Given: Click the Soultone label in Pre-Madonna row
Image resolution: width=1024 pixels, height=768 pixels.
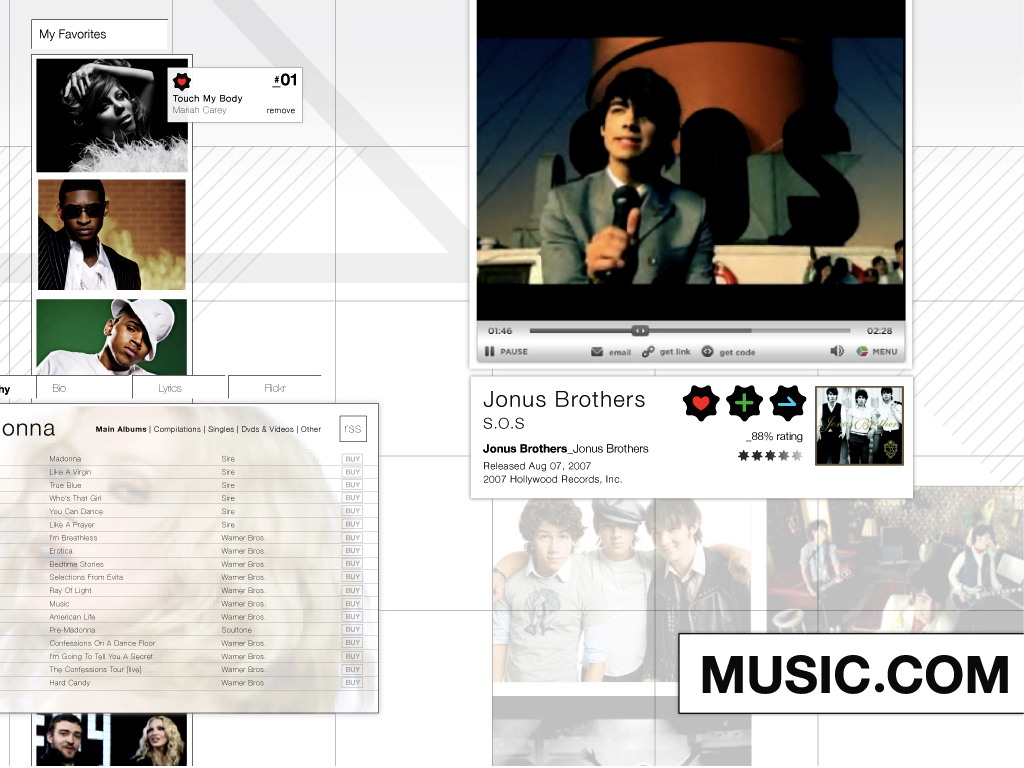Looking at the screenshot, I should (236, 630).
